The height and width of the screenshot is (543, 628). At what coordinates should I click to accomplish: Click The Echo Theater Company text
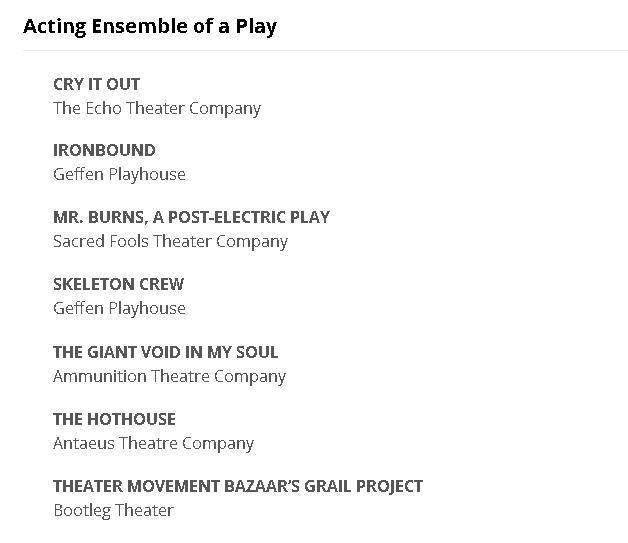(156, 108)
